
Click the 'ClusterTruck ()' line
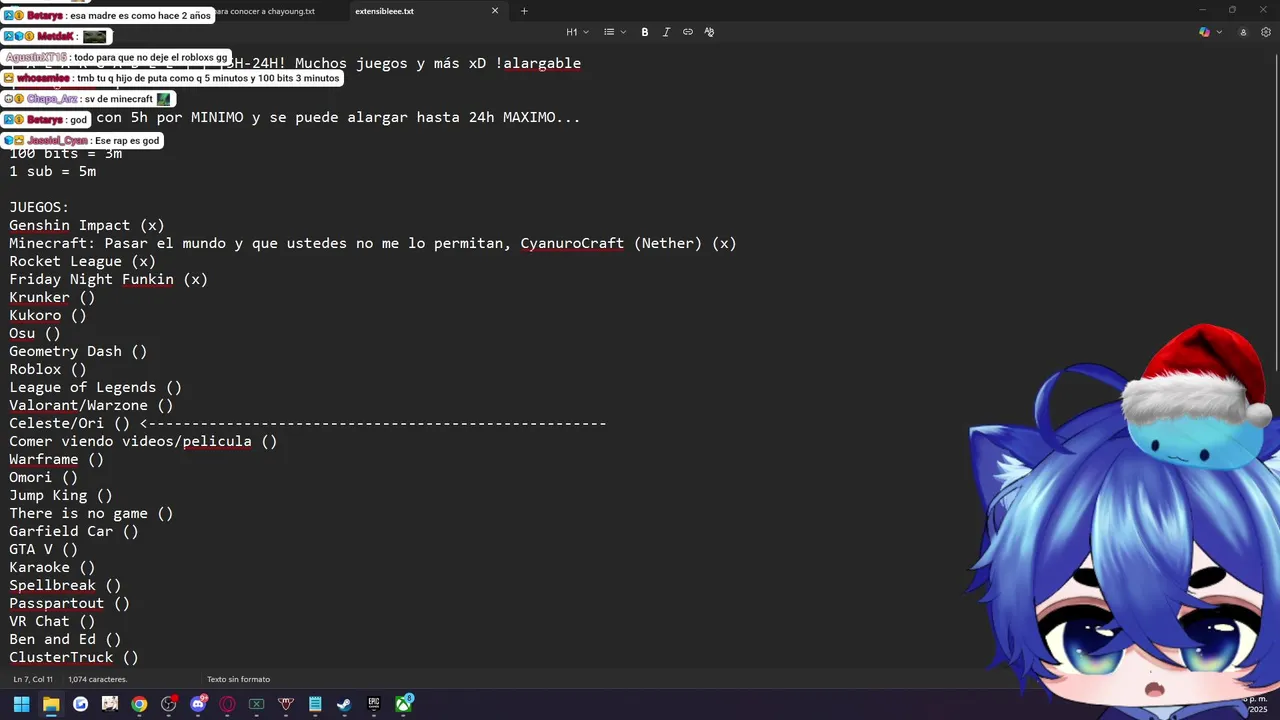coord(74,657)
